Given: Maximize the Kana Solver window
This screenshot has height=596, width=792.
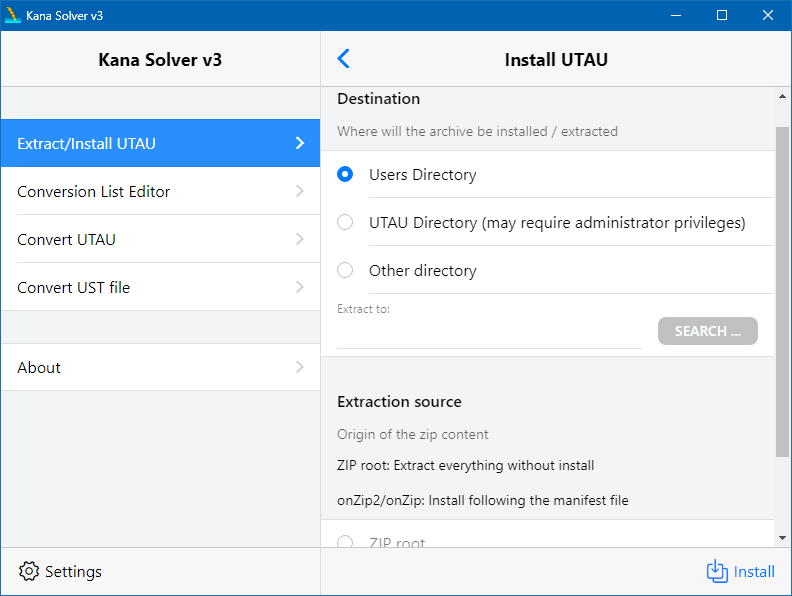Looking at the screenshot, I should 722,15.
